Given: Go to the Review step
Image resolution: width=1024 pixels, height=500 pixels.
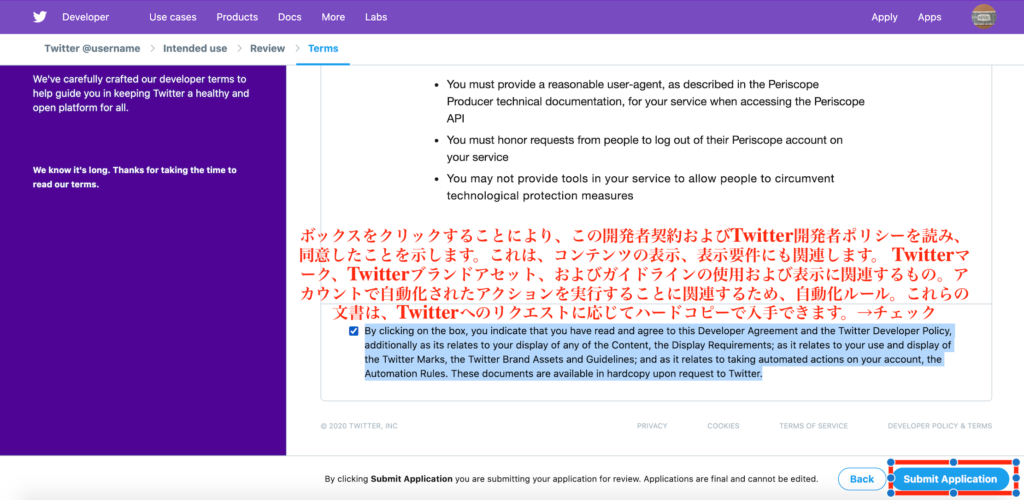Looking at the screenshot, I should 267,48.
